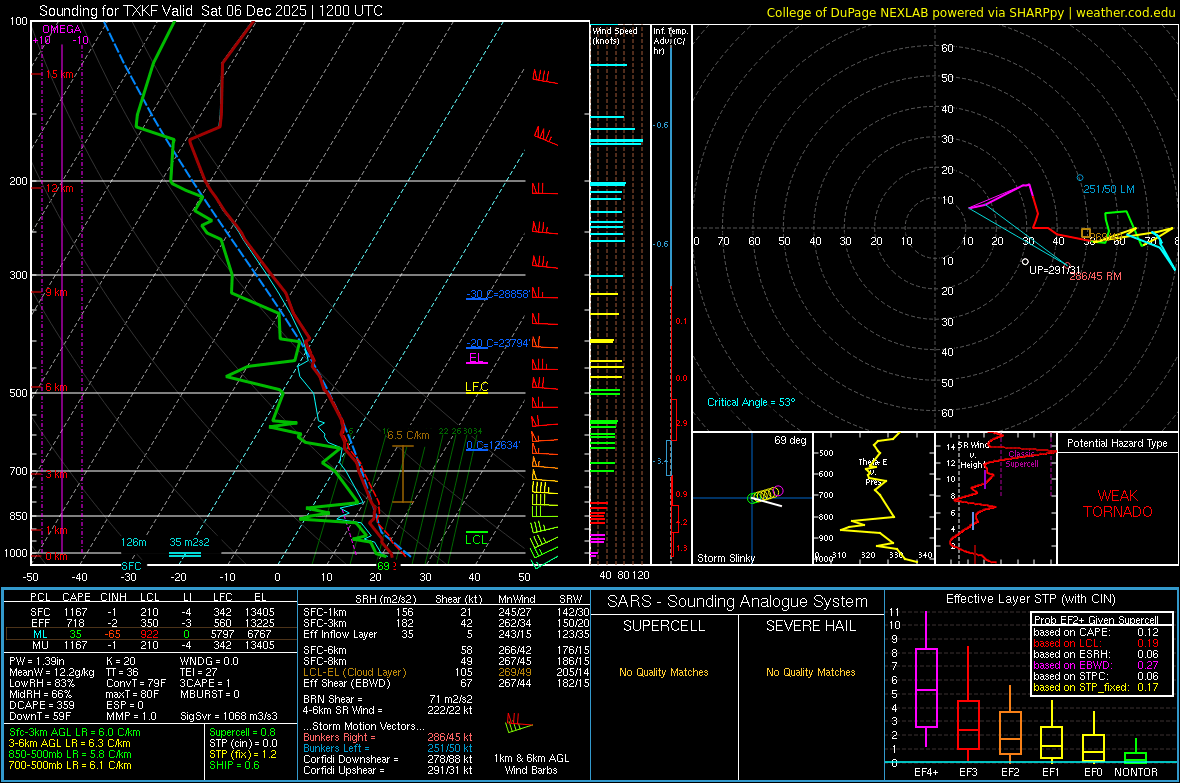Click the magenta EL level label
The height and width of the screenshot is (783, 1180).
(476, 358)
